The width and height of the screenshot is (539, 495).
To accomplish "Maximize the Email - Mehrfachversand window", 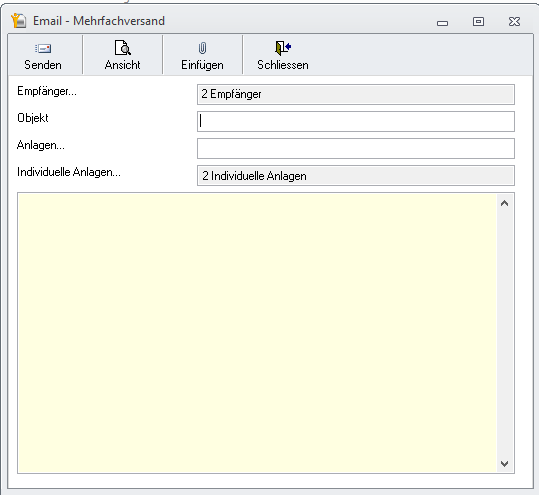I will pyautogui.click(x=478, y=22).
